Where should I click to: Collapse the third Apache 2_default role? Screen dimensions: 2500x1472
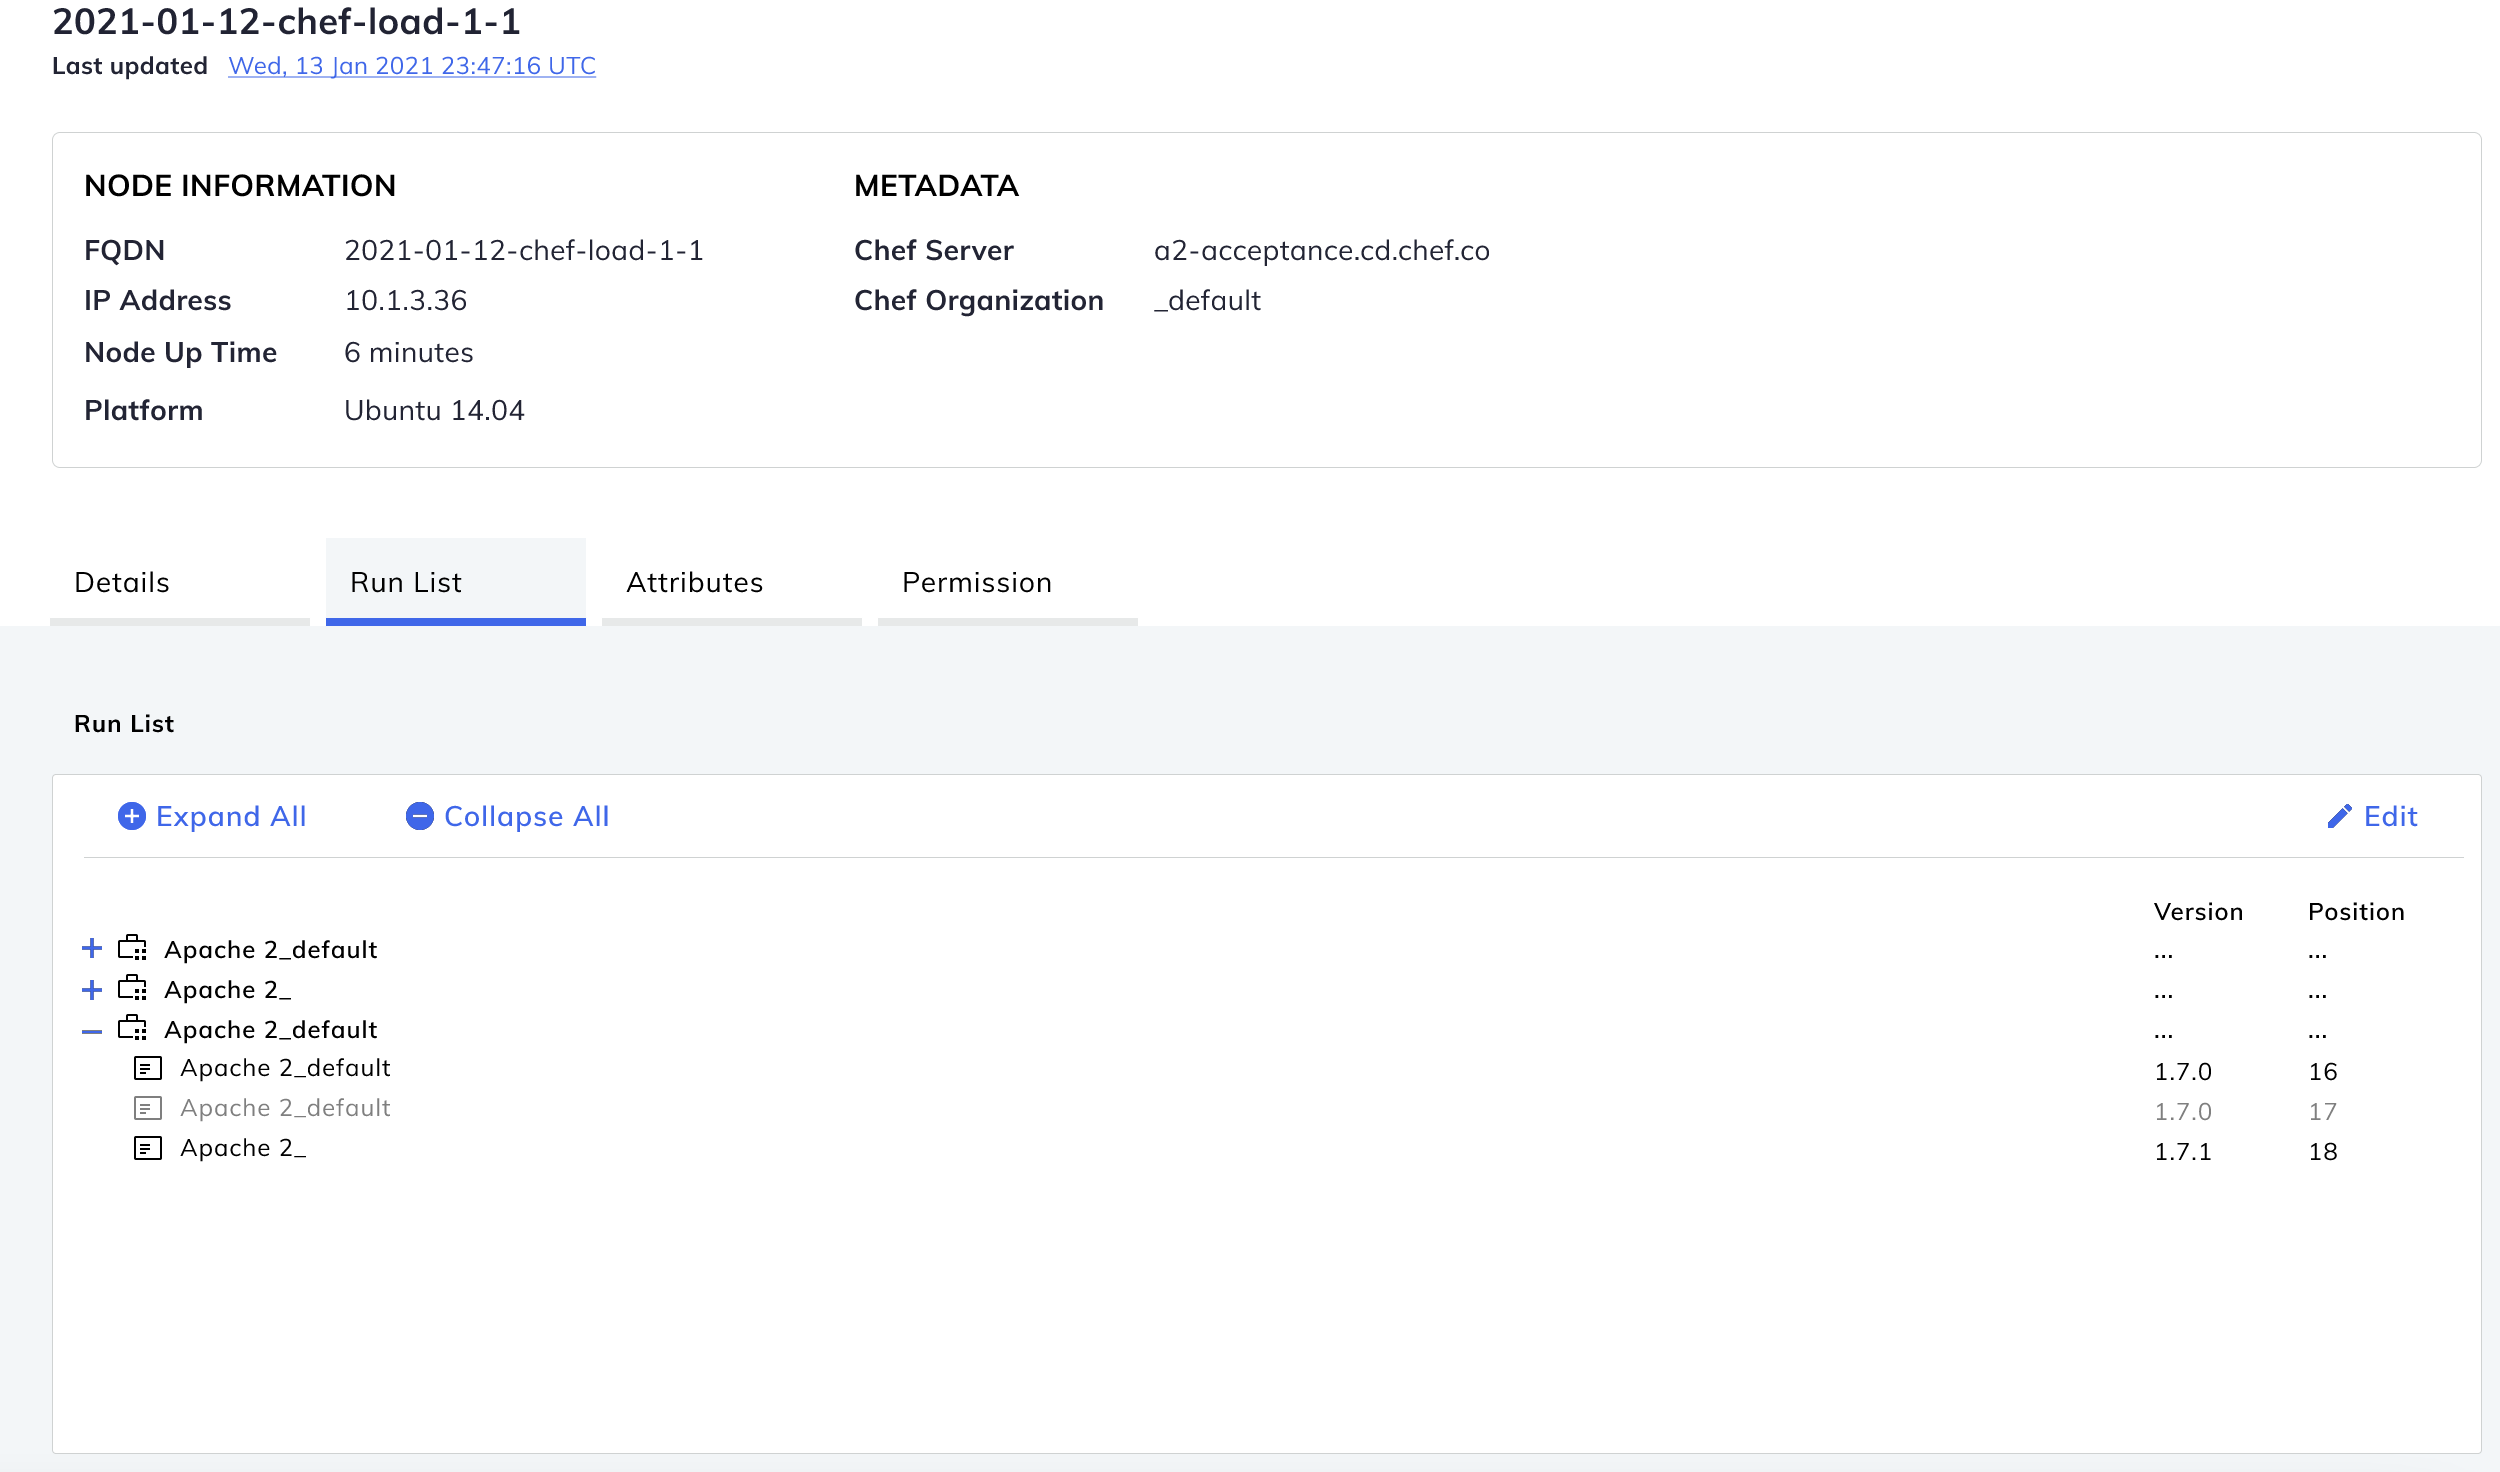tap(92, 1031)
